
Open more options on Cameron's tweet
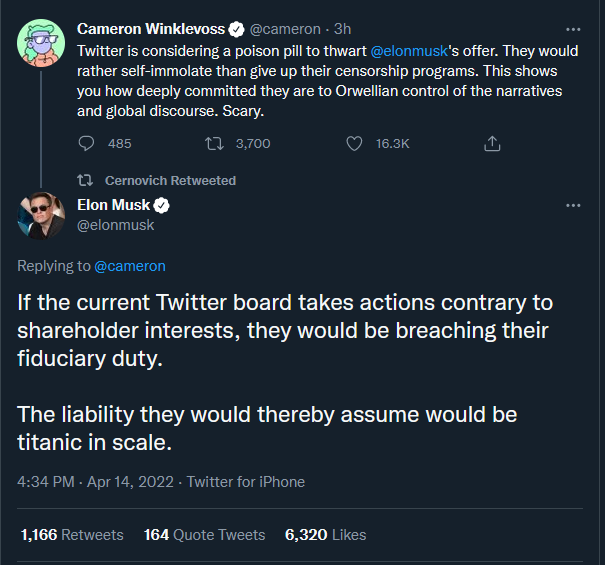[573, 29]
